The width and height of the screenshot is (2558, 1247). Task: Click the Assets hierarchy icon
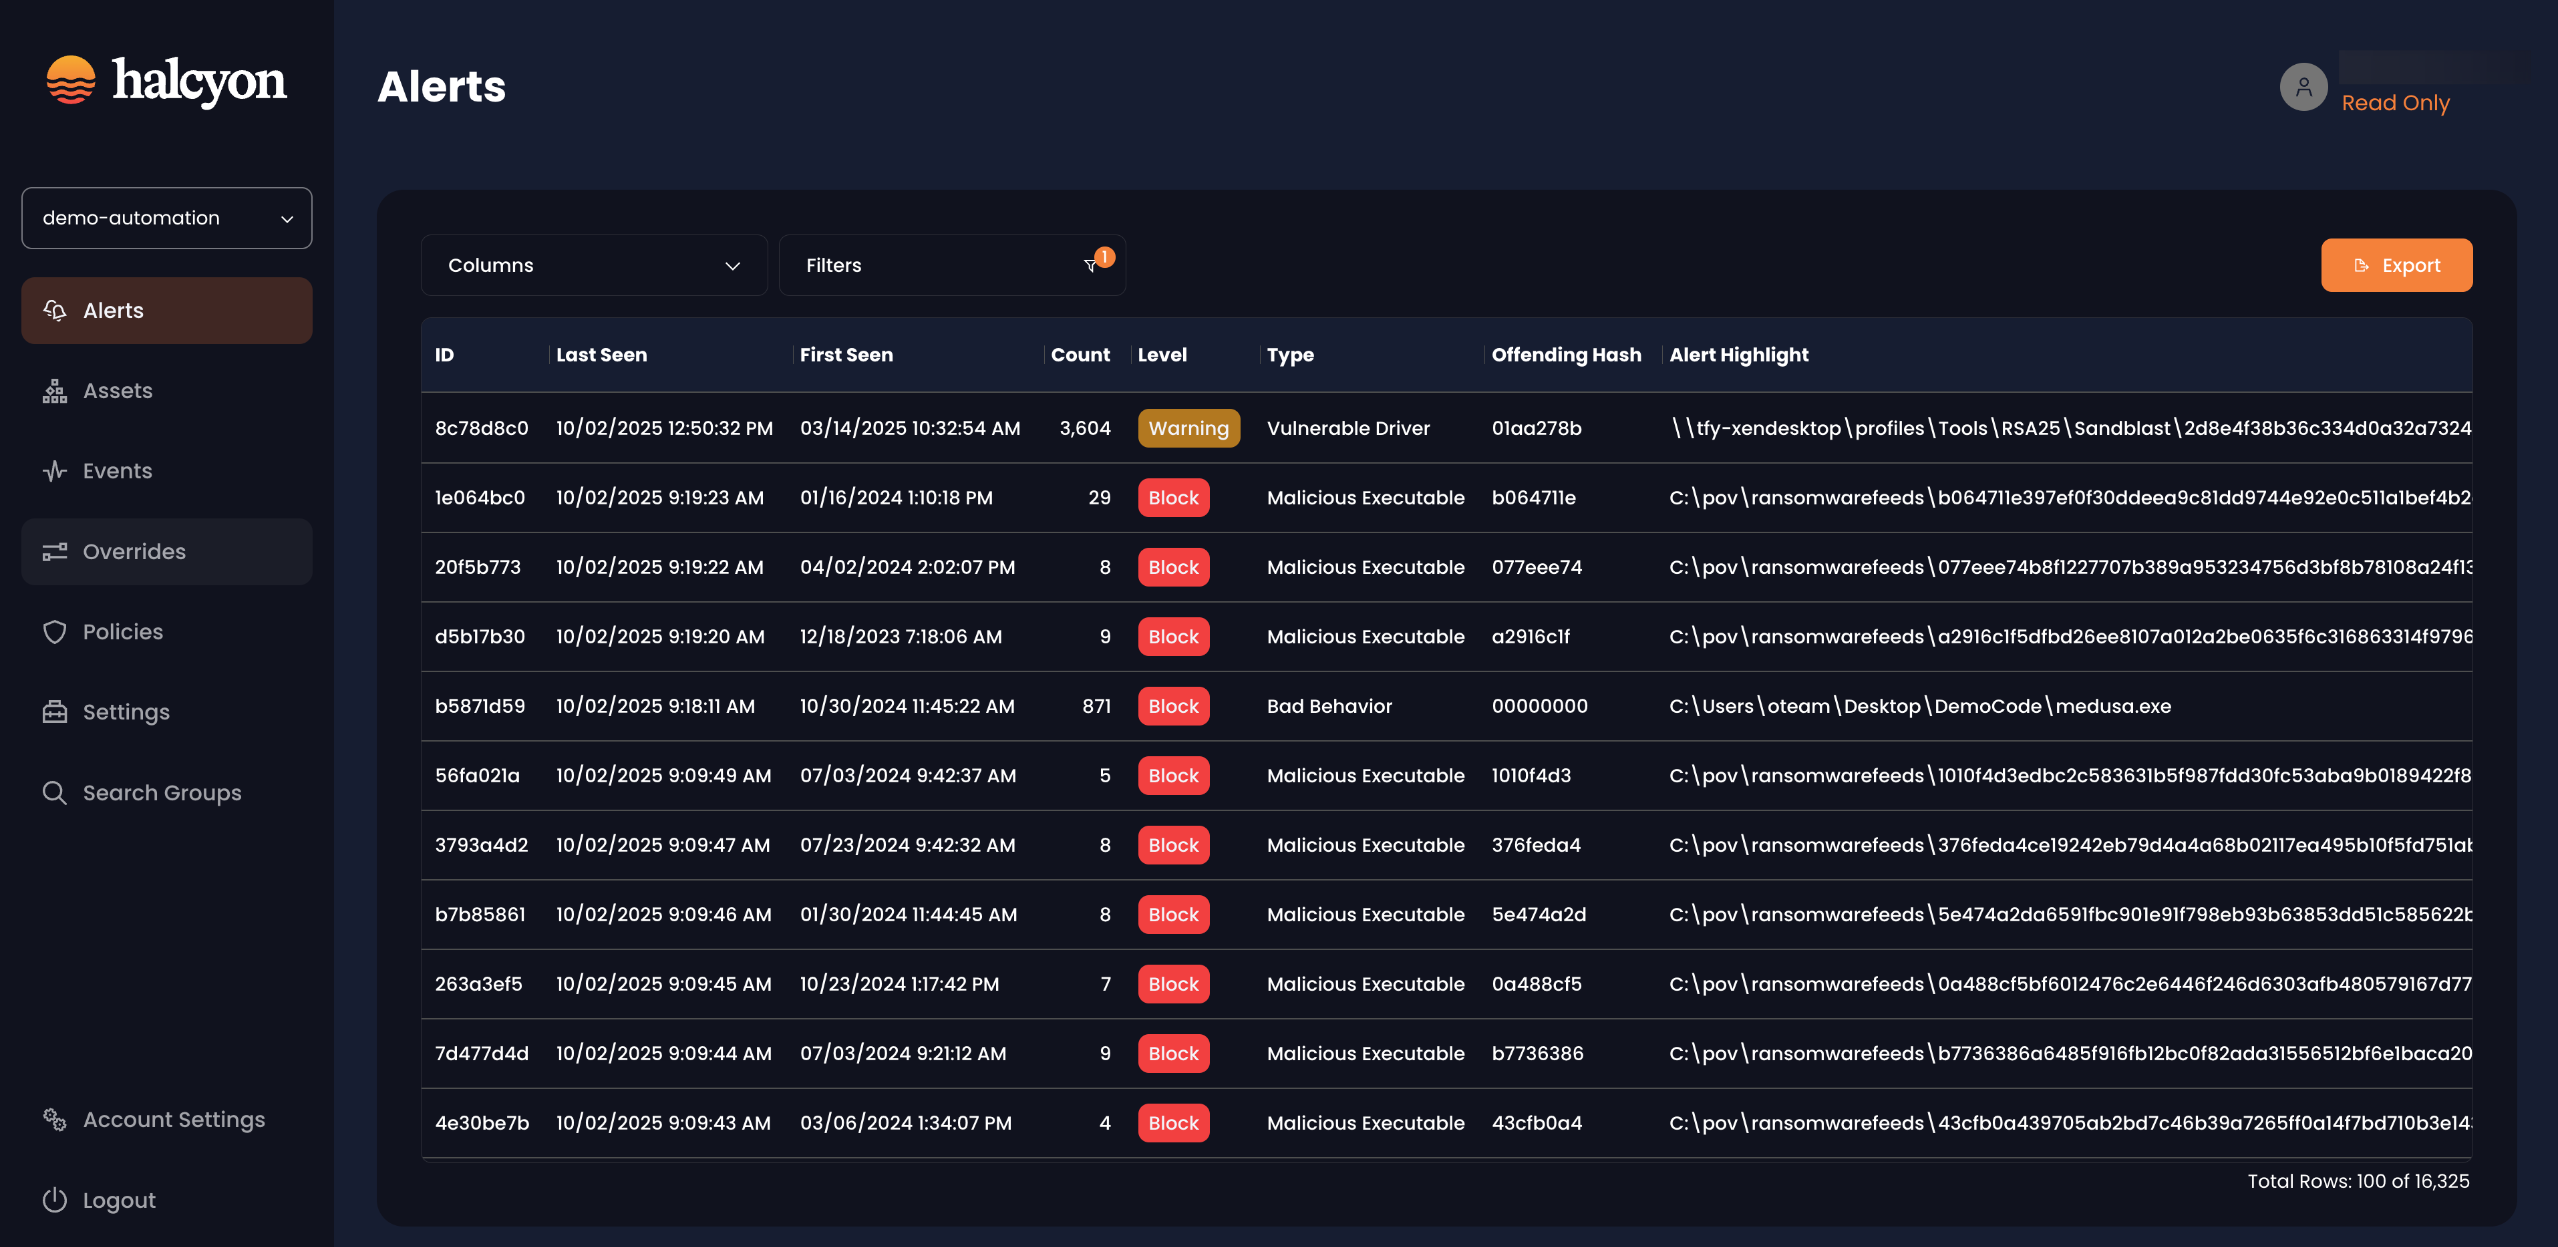pyautogui.click(x=55, y=391)
